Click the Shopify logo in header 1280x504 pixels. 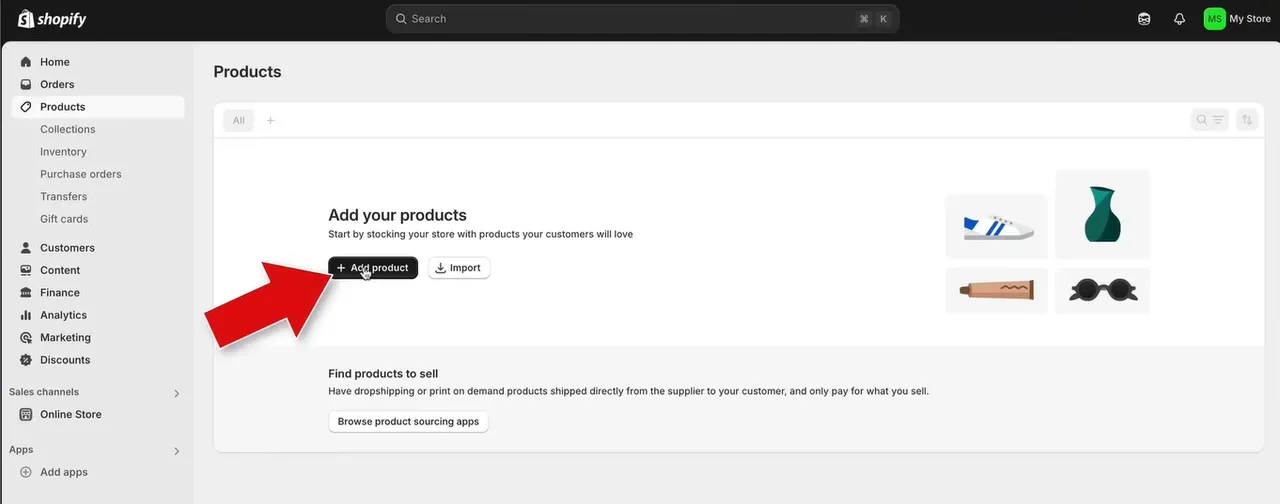point(52,19)
